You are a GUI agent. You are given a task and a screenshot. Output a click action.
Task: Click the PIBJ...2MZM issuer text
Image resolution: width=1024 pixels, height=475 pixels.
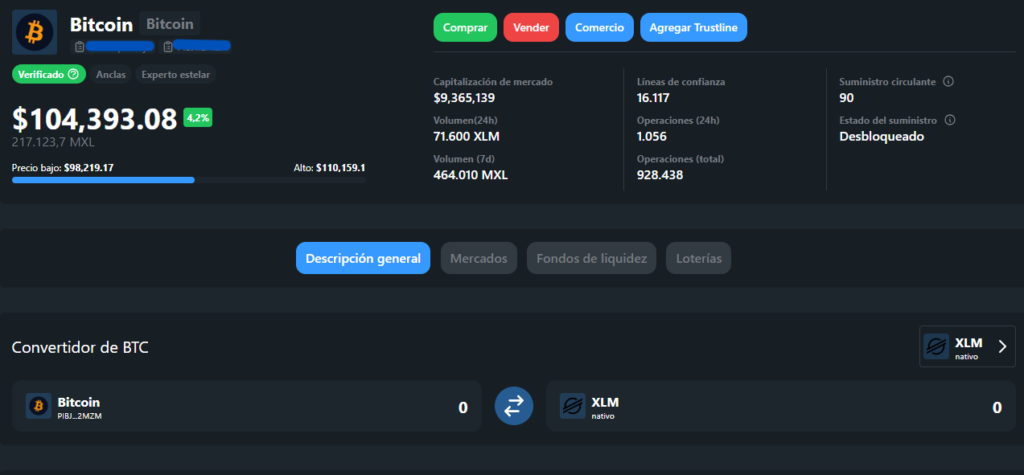[80, 415]
